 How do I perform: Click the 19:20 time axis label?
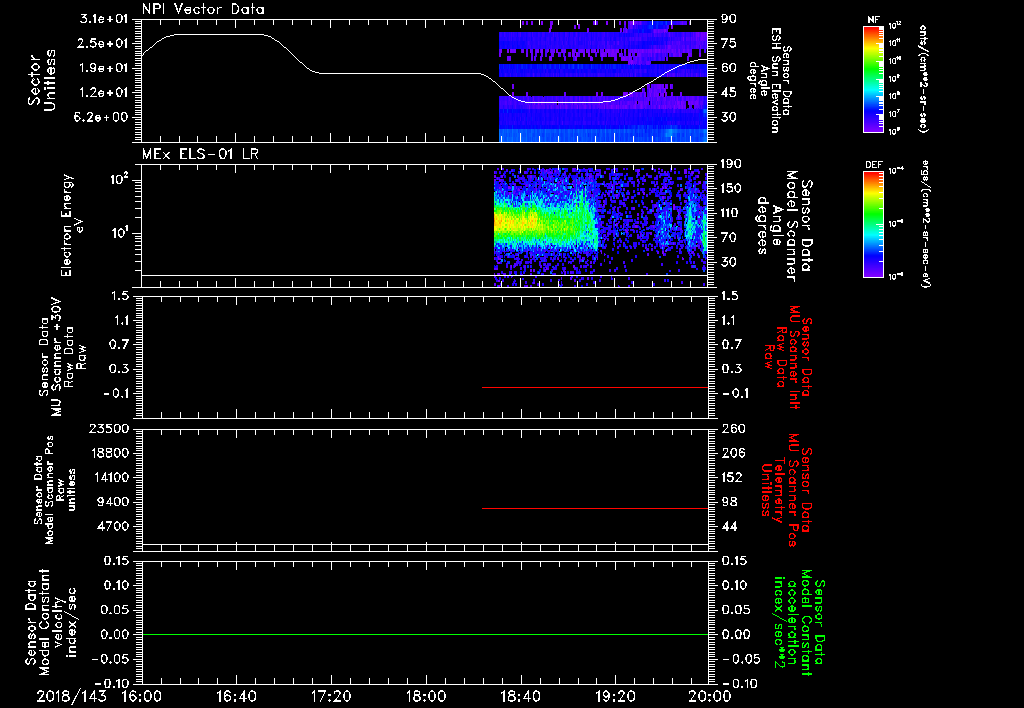(x=615, y=696)
